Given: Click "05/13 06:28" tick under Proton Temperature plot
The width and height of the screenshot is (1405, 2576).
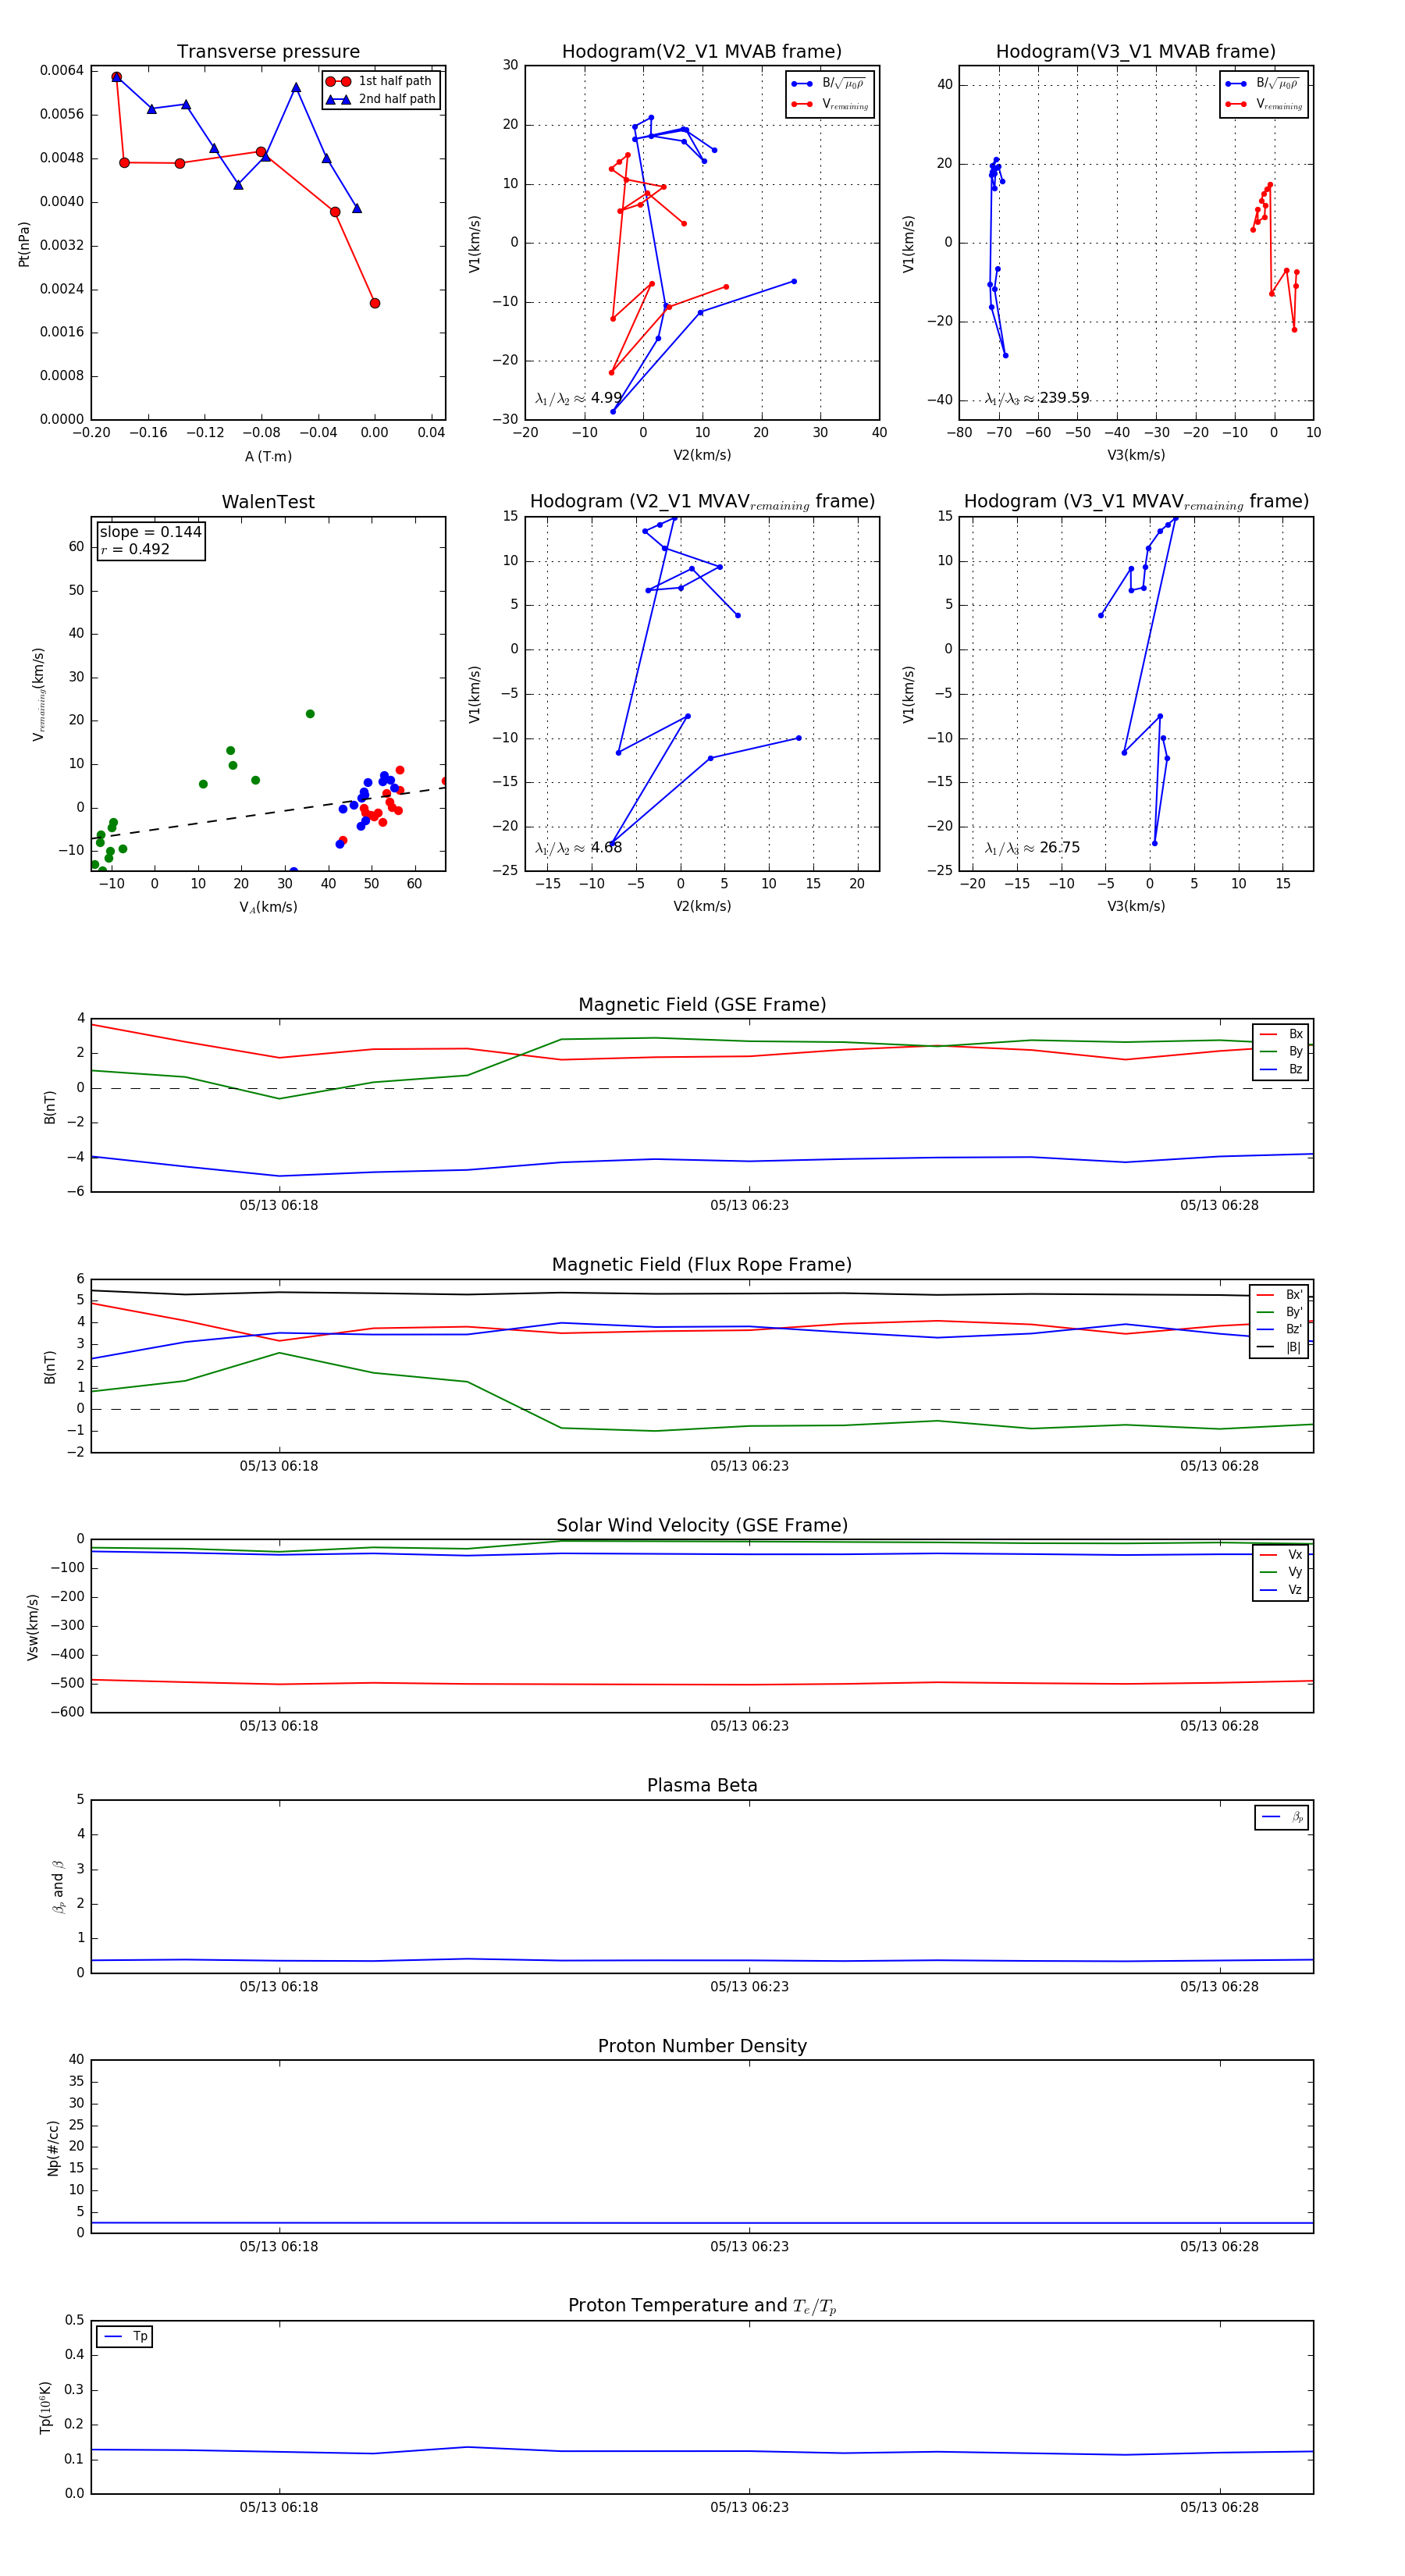Looking at the screenshot, I should 1219,2508.
